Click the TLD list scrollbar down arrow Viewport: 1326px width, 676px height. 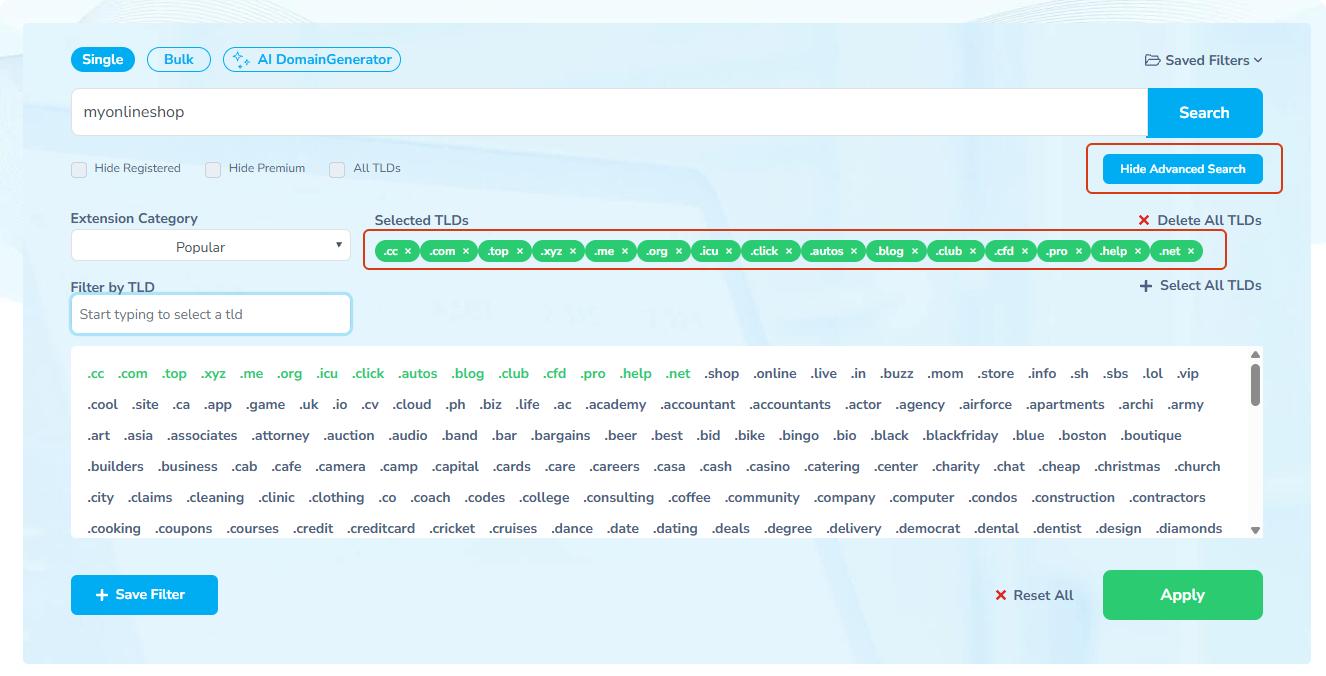(1255, 530)
